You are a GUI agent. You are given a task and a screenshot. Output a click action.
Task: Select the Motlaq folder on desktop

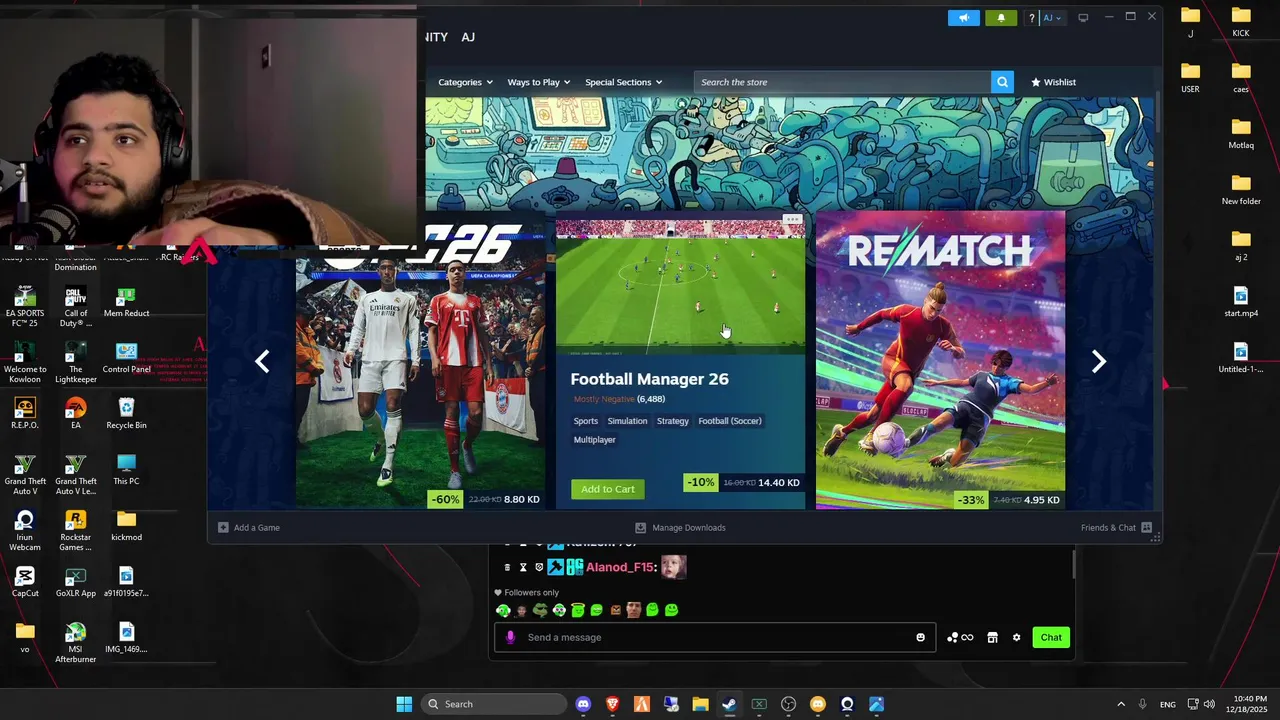pyautogui.click(x=1241, y=133)
